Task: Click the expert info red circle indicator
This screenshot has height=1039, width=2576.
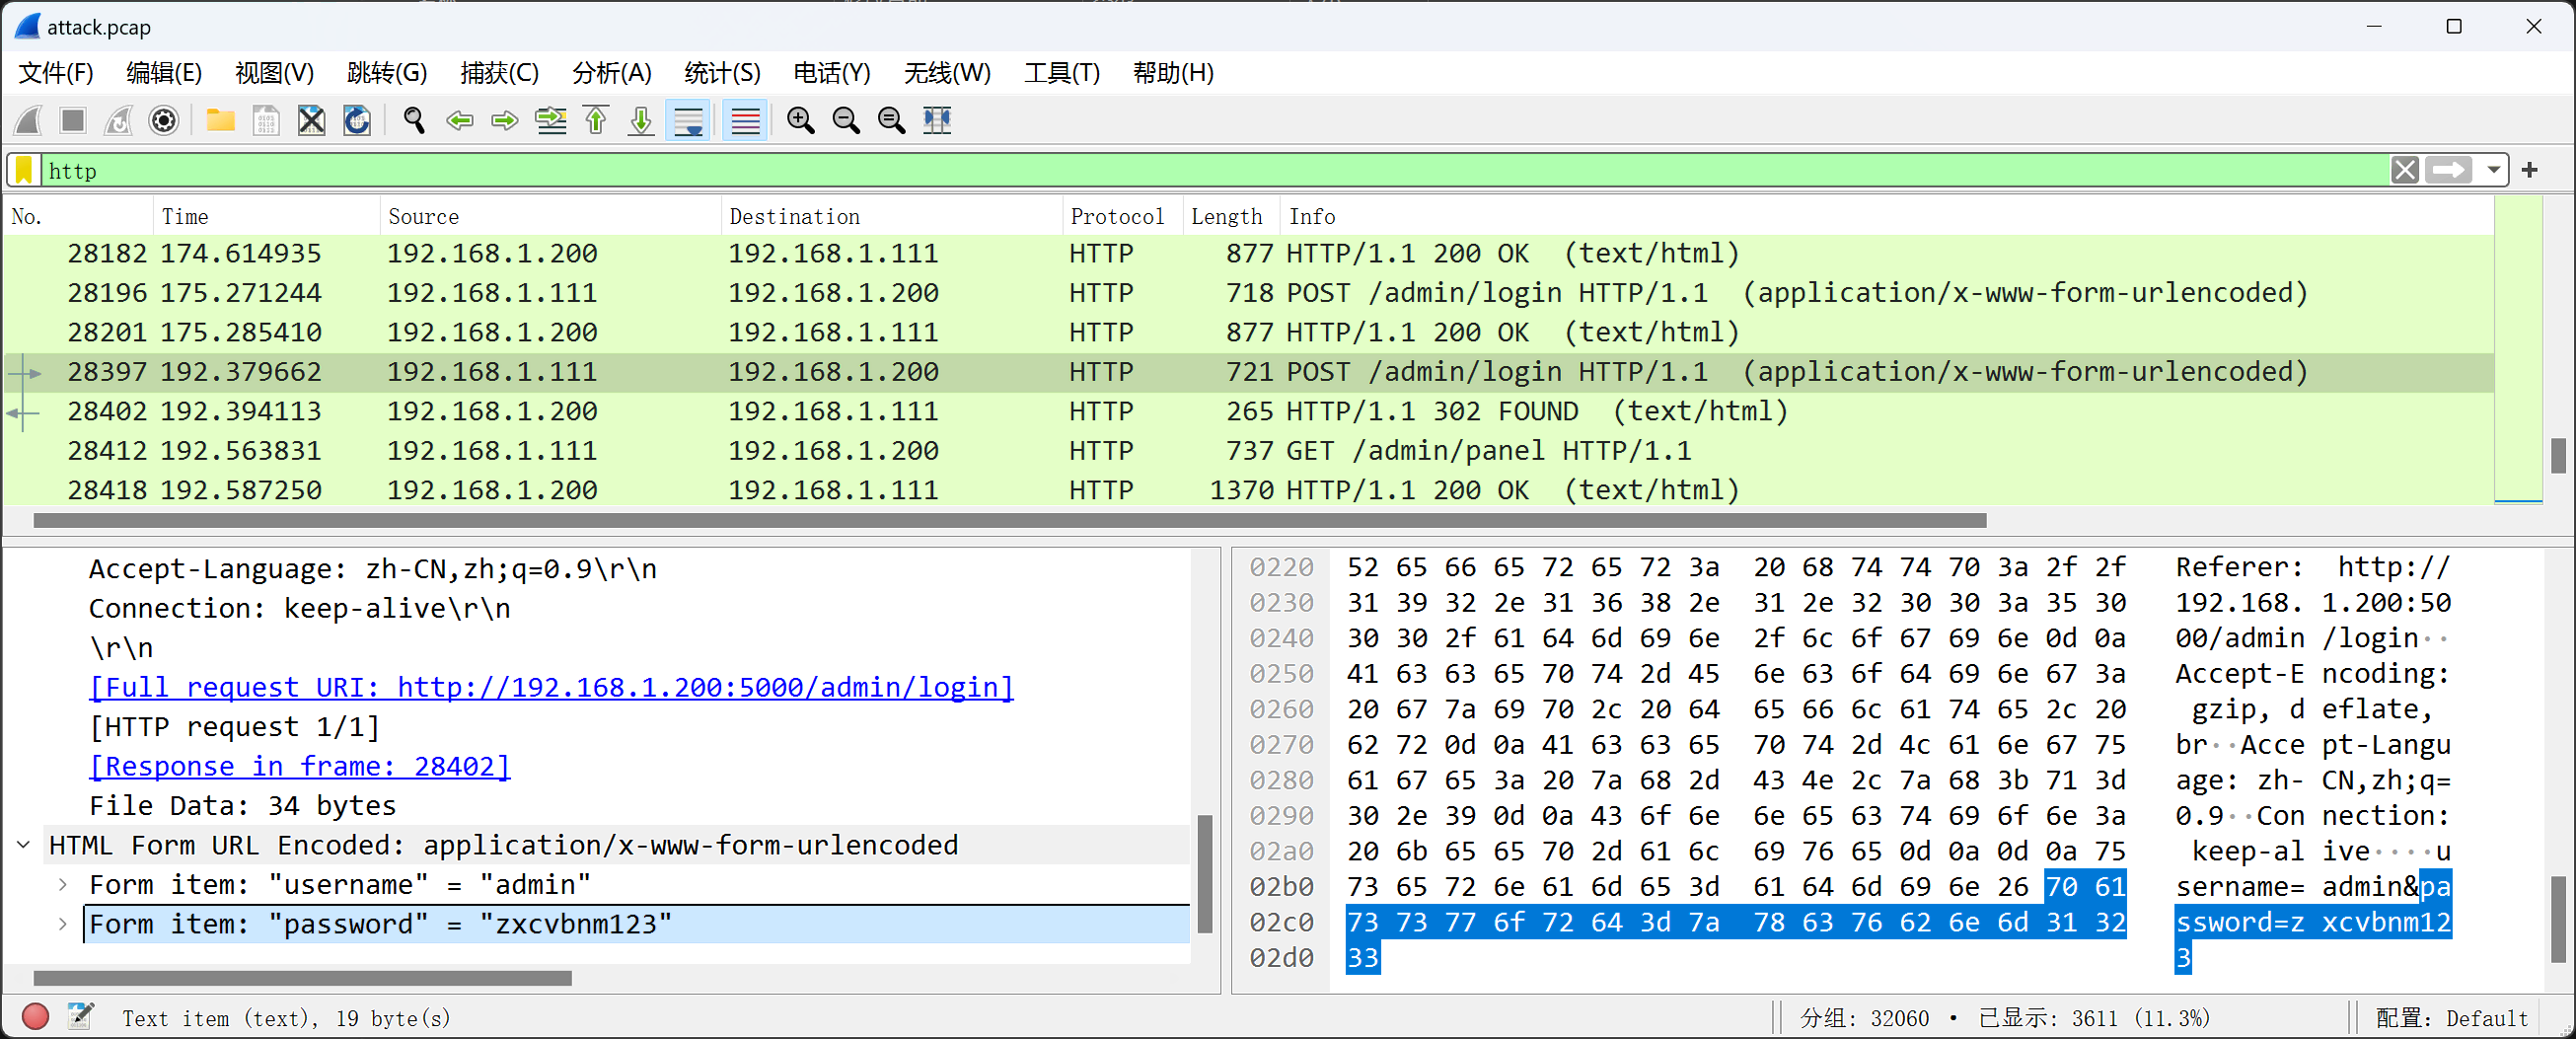Action: (35, 1017)
